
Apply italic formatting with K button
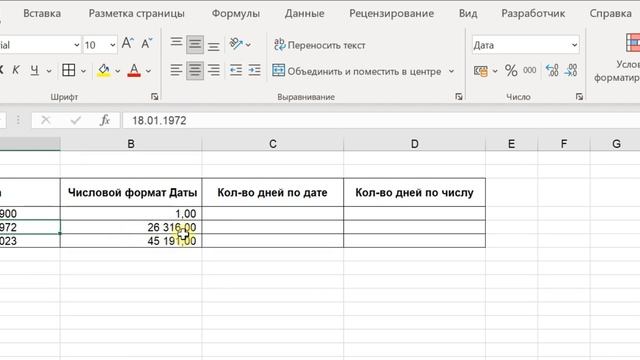pyautogui.click(x=16, y=71)
